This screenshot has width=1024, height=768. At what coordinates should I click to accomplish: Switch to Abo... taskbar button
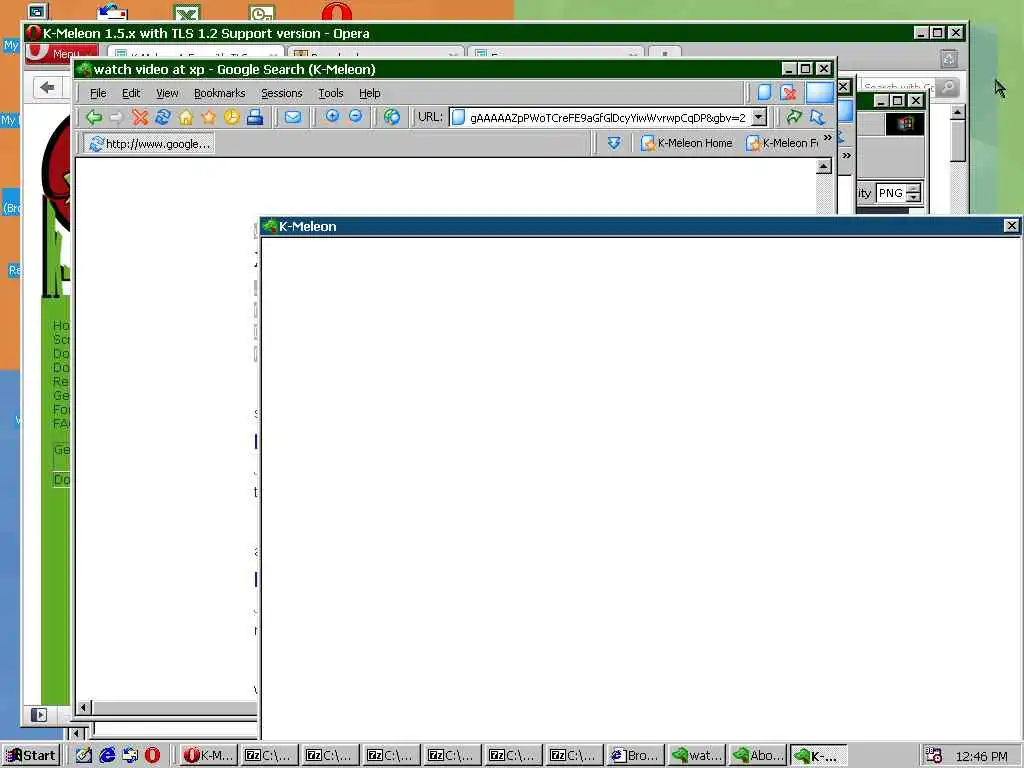(x=758, y=755)
